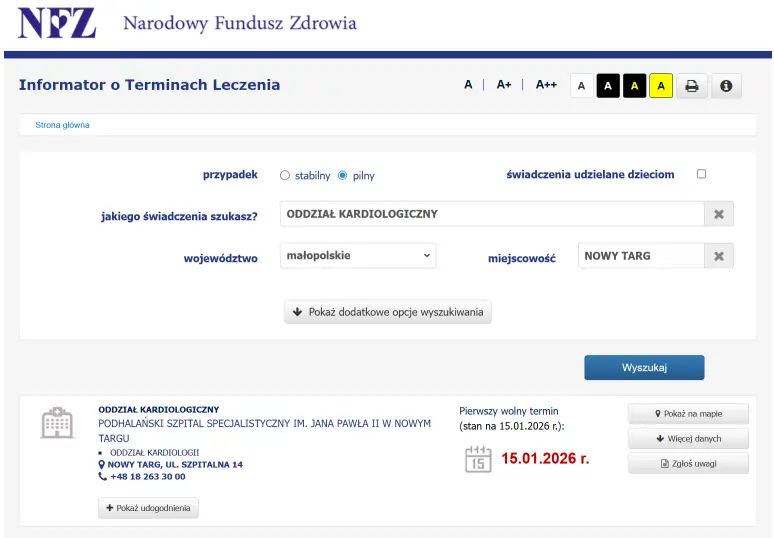The width and height of the screenshot is (774, 538).
Task: Go to Strona główna breadcrumb
Action: pyautogui.click(x=62, y=125)
